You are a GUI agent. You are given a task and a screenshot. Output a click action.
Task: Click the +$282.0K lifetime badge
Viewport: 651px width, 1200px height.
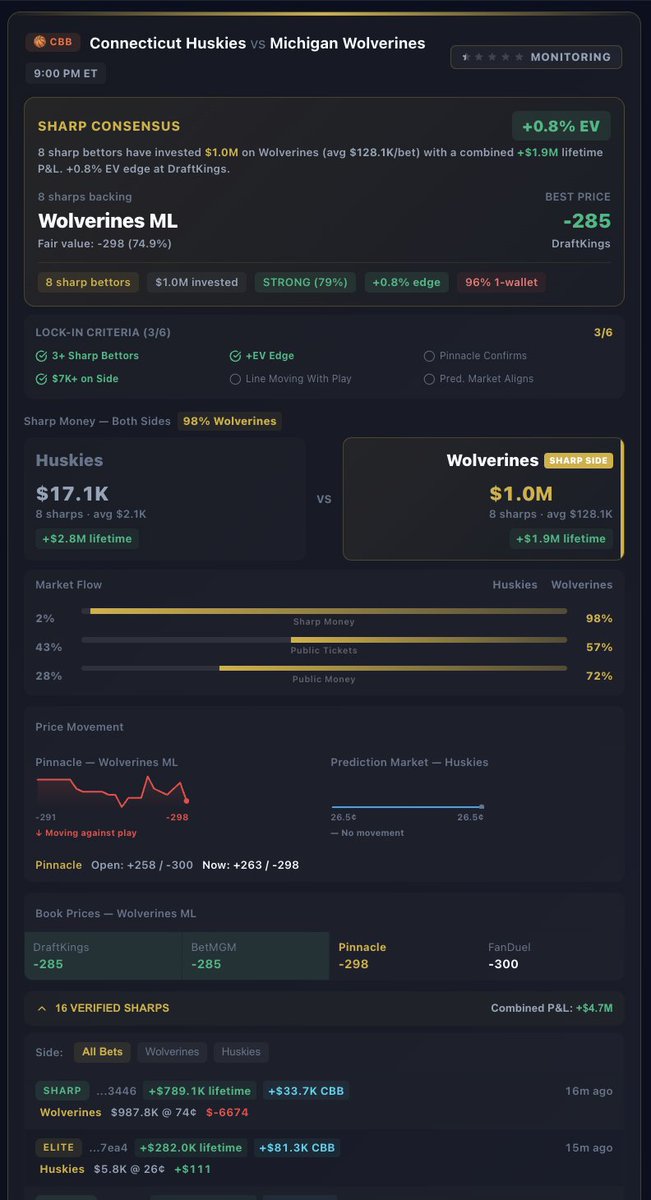coord(191,1147)
